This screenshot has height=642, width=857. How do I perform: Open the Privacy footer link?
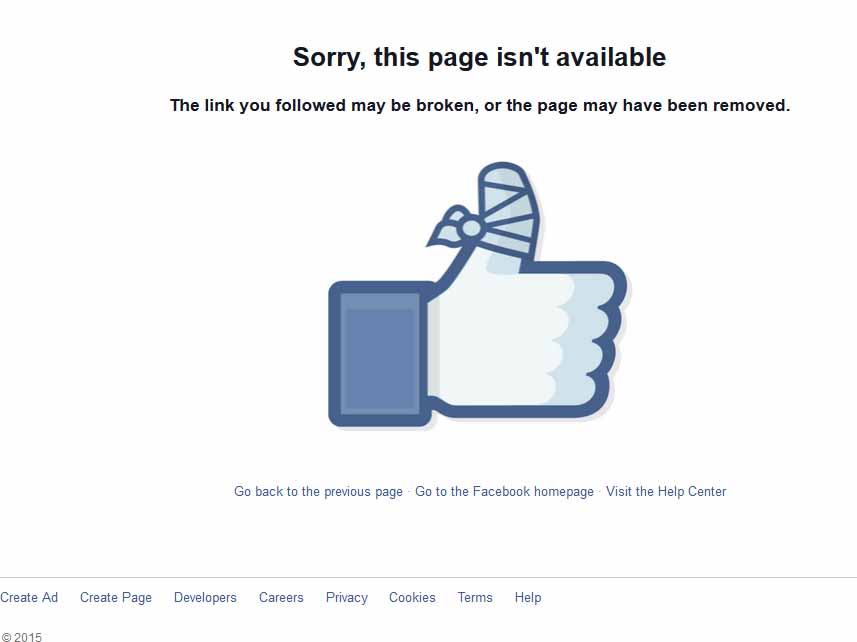click(347, 597)
